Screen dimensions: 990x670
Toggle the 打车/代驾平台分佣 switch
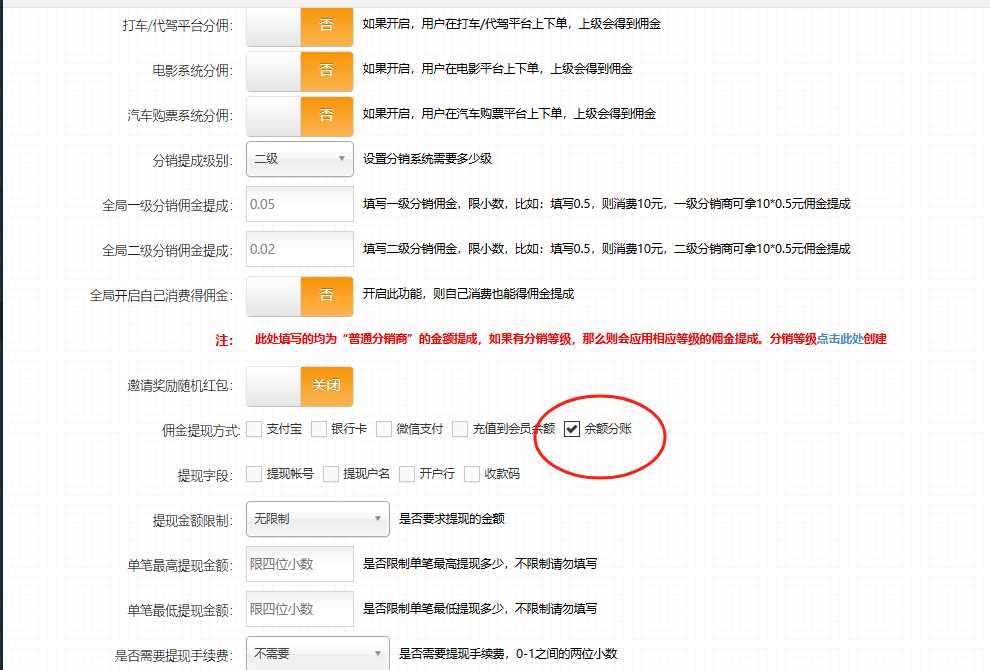click(x=299, y=25)
